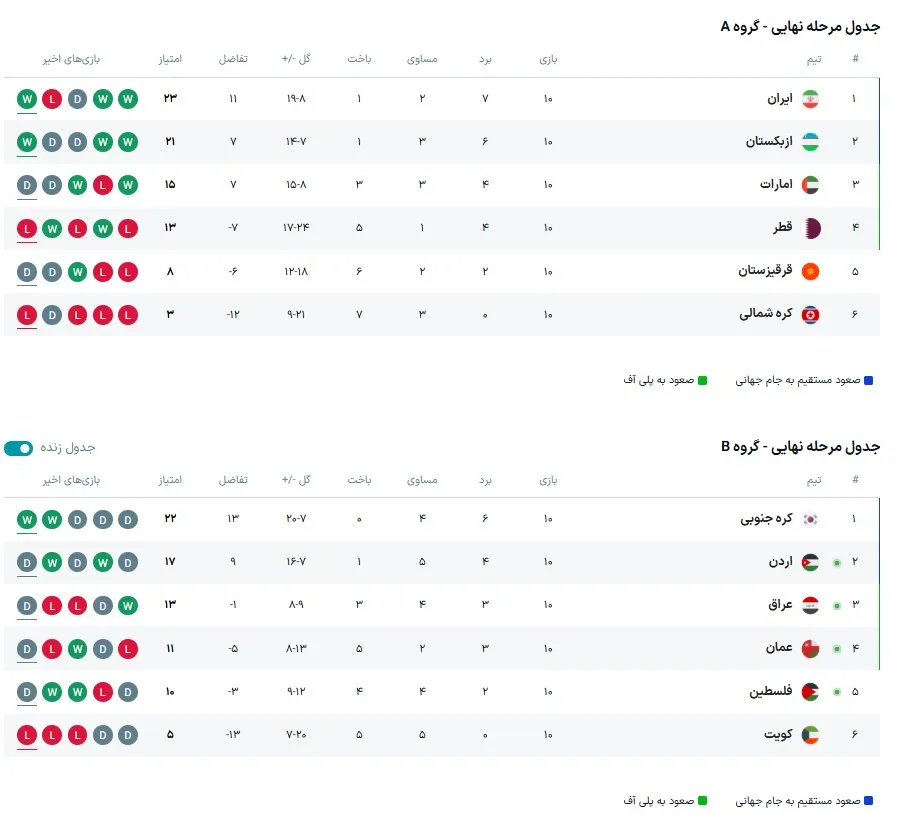
Task: Click the Kuwait flag icon
Action: [x=812, y=734]
